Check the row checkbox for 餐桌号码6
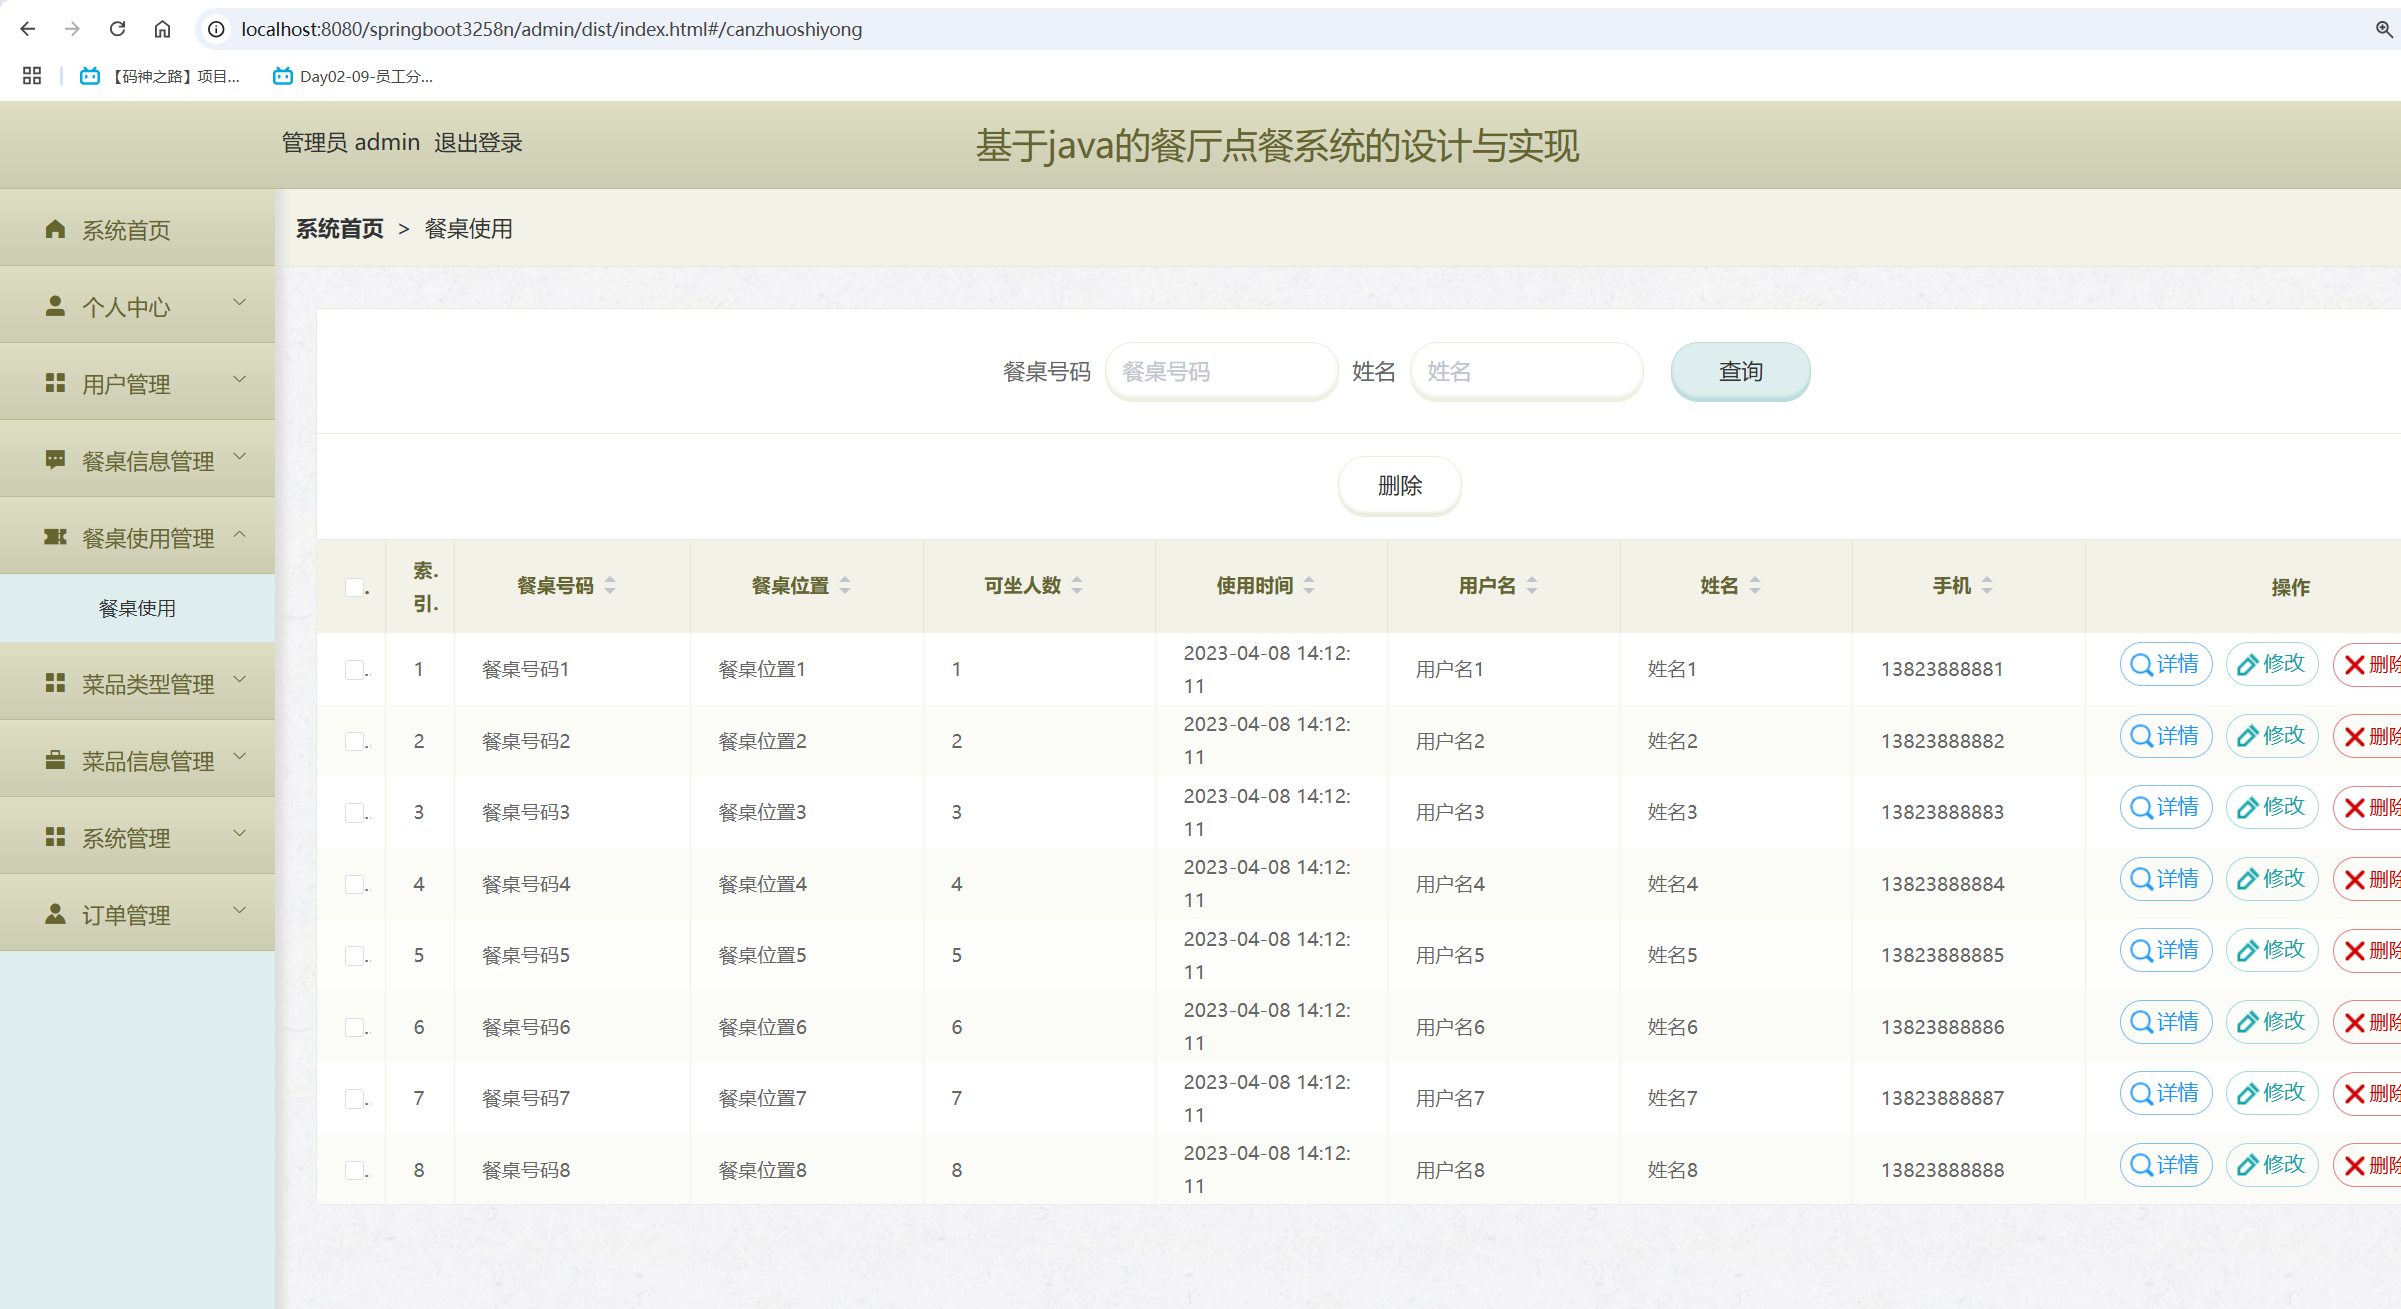 coord(355,1027)
